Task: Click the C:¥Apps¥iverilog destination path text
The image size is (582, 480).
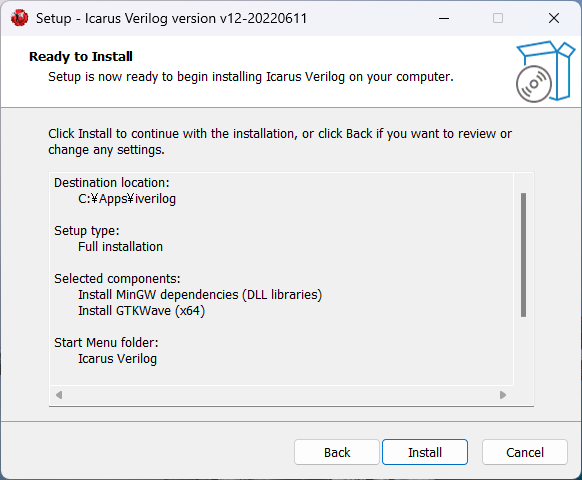Action: pyautogui.click(x=127, y=199)
